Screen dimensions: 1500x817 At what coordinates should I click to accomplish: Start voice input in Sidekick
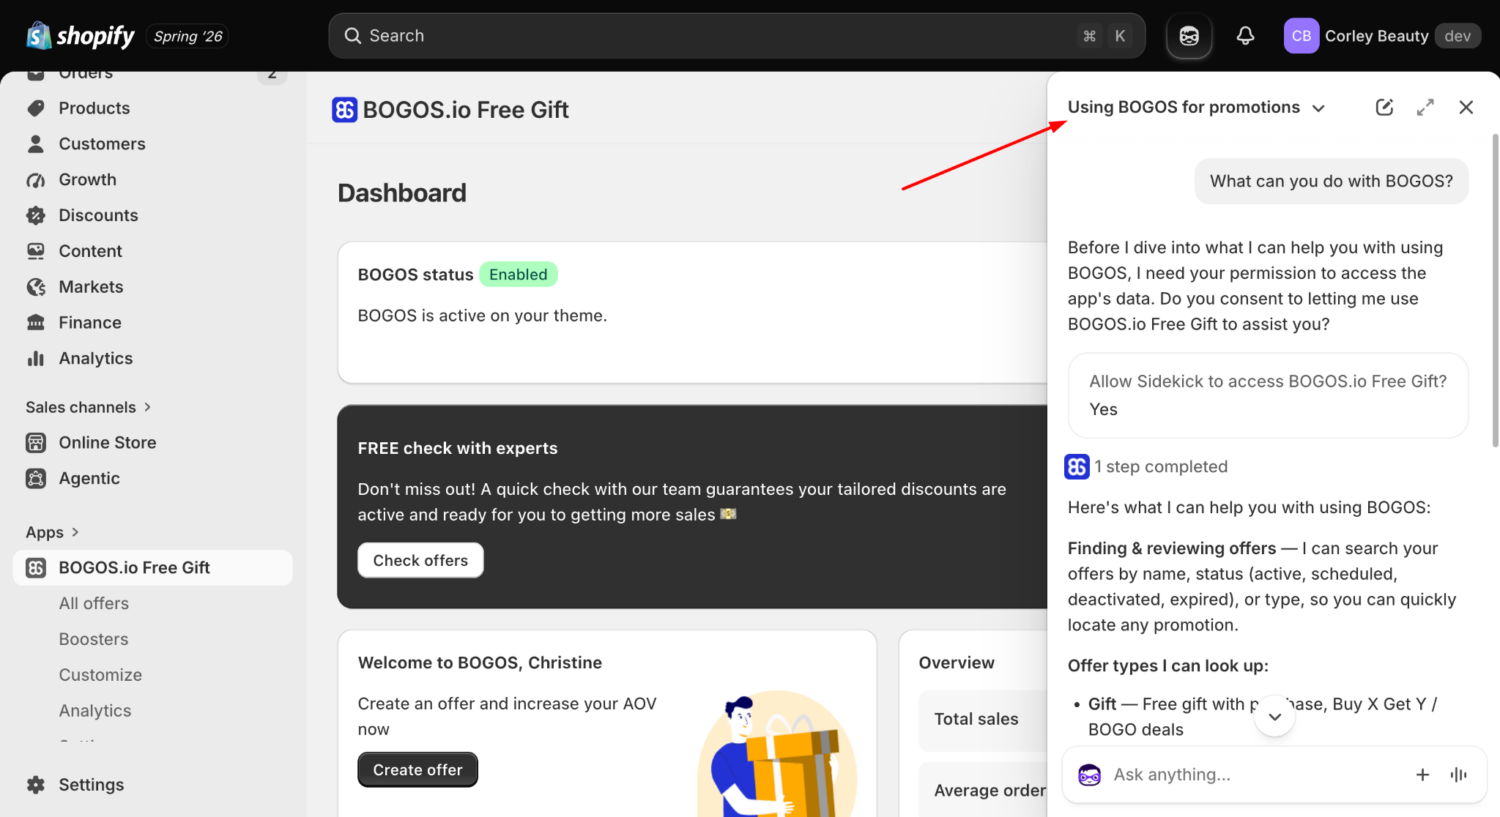[1459, 774]
